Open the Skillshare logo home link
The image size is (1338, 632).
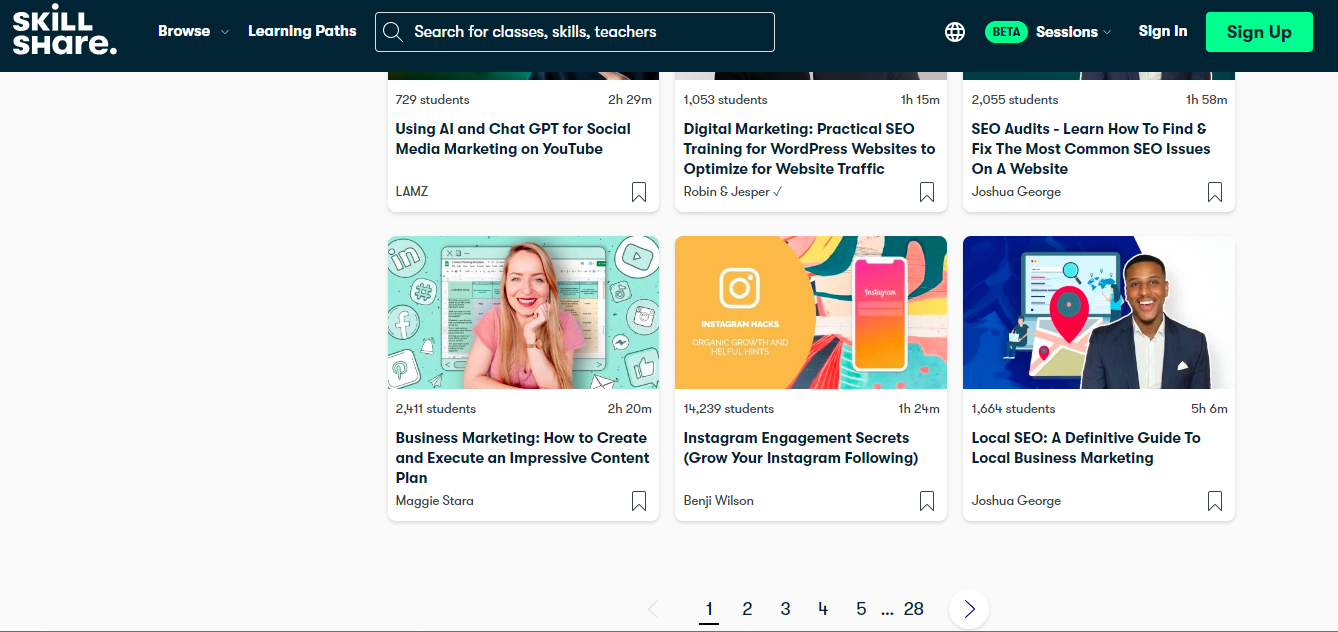tap(65, 31)
